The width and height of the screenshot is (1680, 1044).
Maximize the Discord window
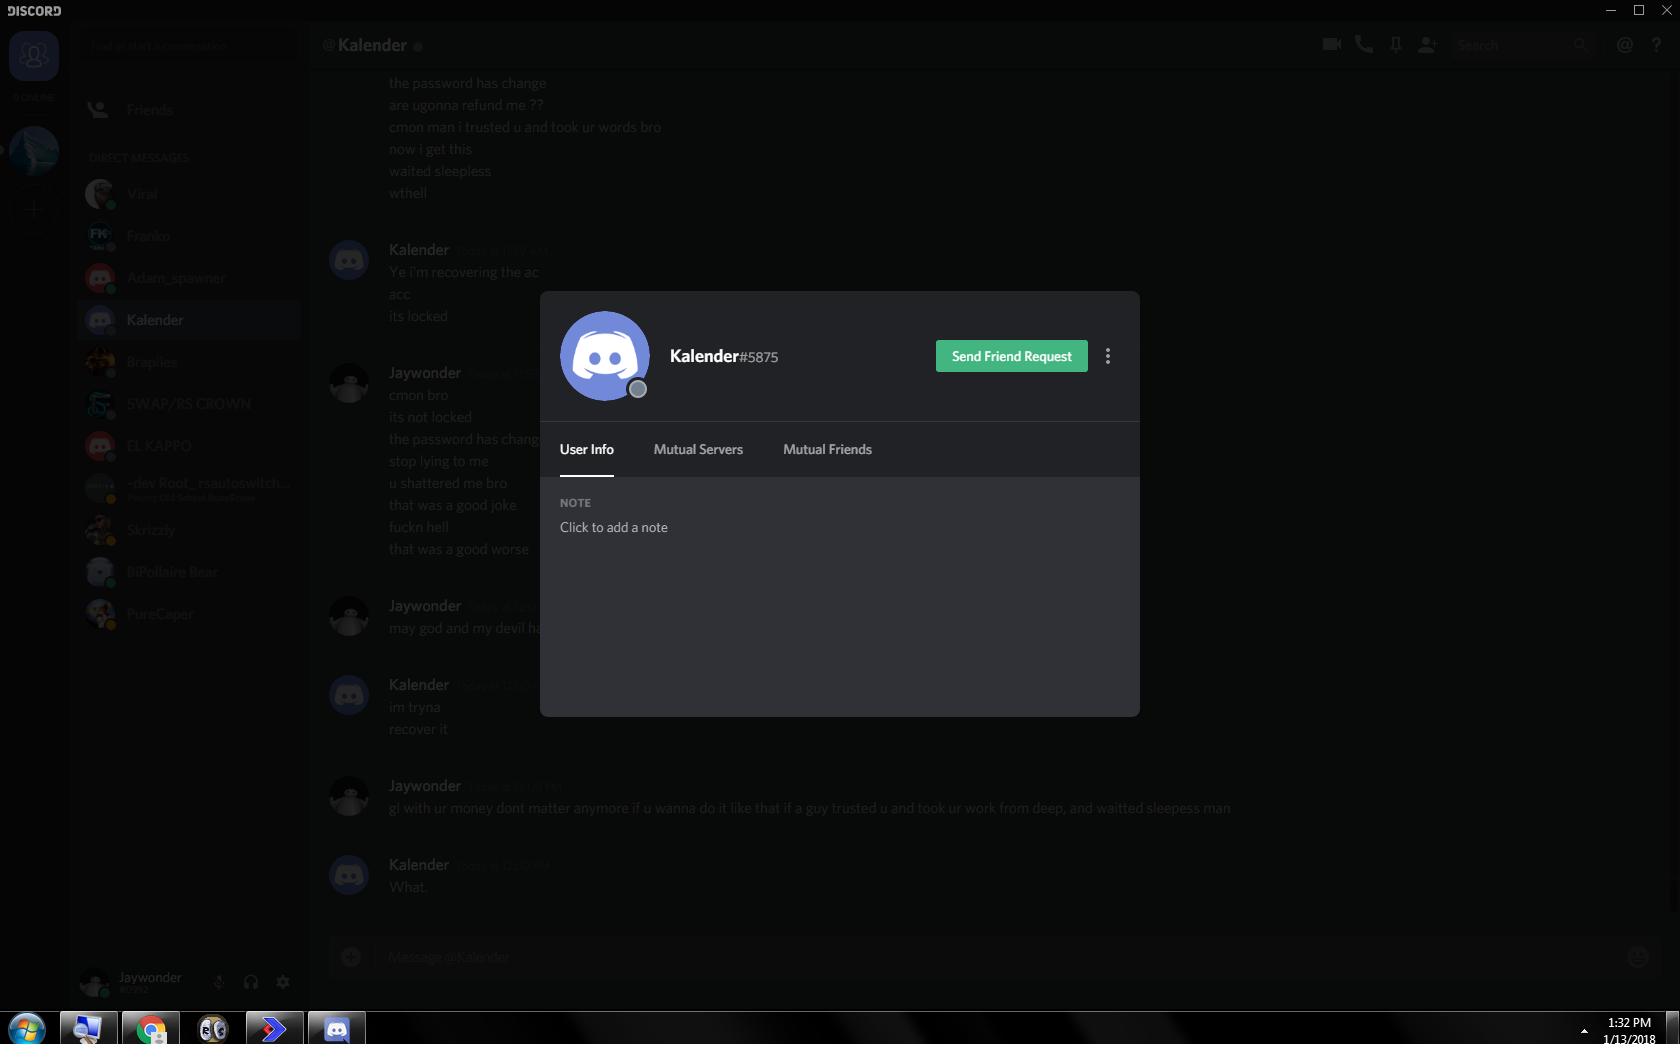[x=1639, y=10]
